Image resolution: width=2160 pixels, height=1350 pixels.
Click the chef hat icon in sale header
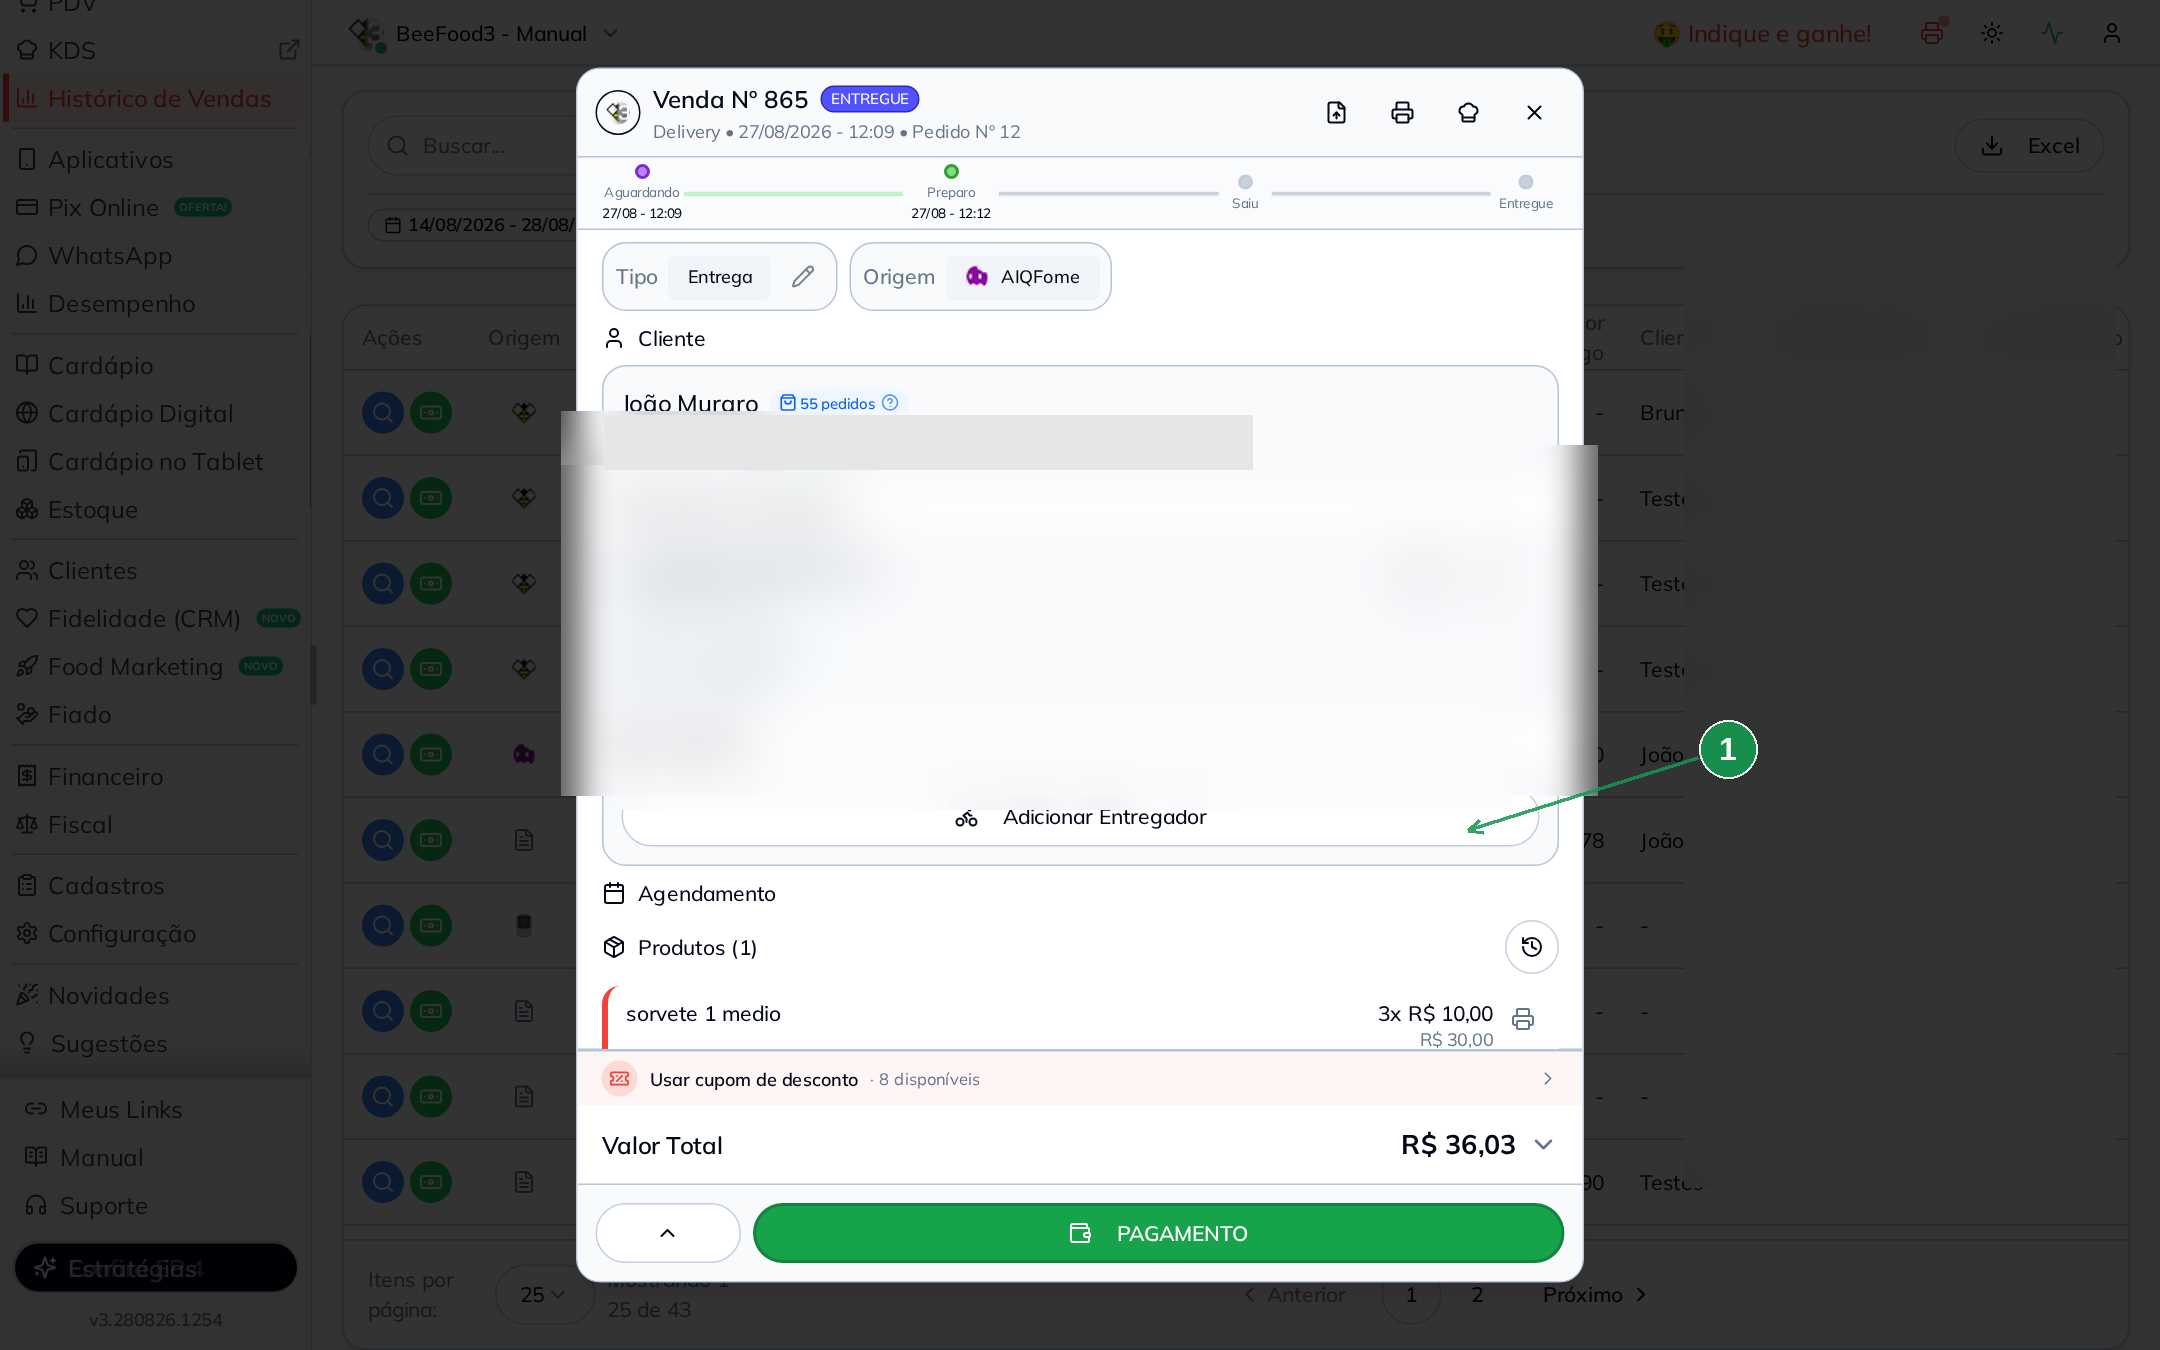pos(1468,113)
